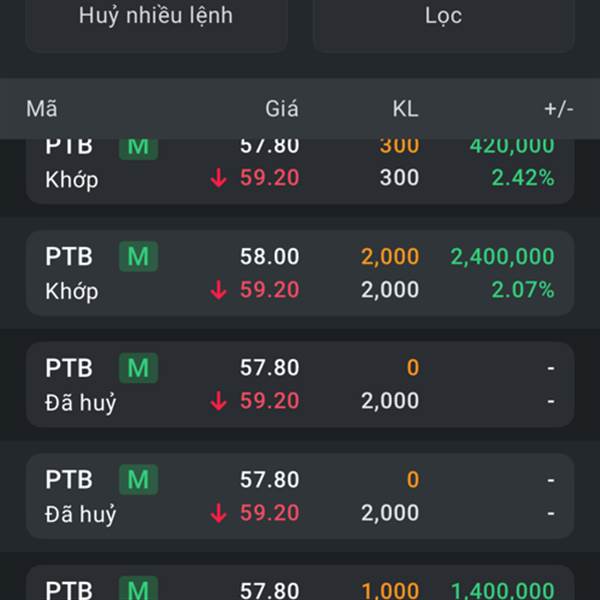Click the M badge on first cancelled order

[x=139, y=368]
